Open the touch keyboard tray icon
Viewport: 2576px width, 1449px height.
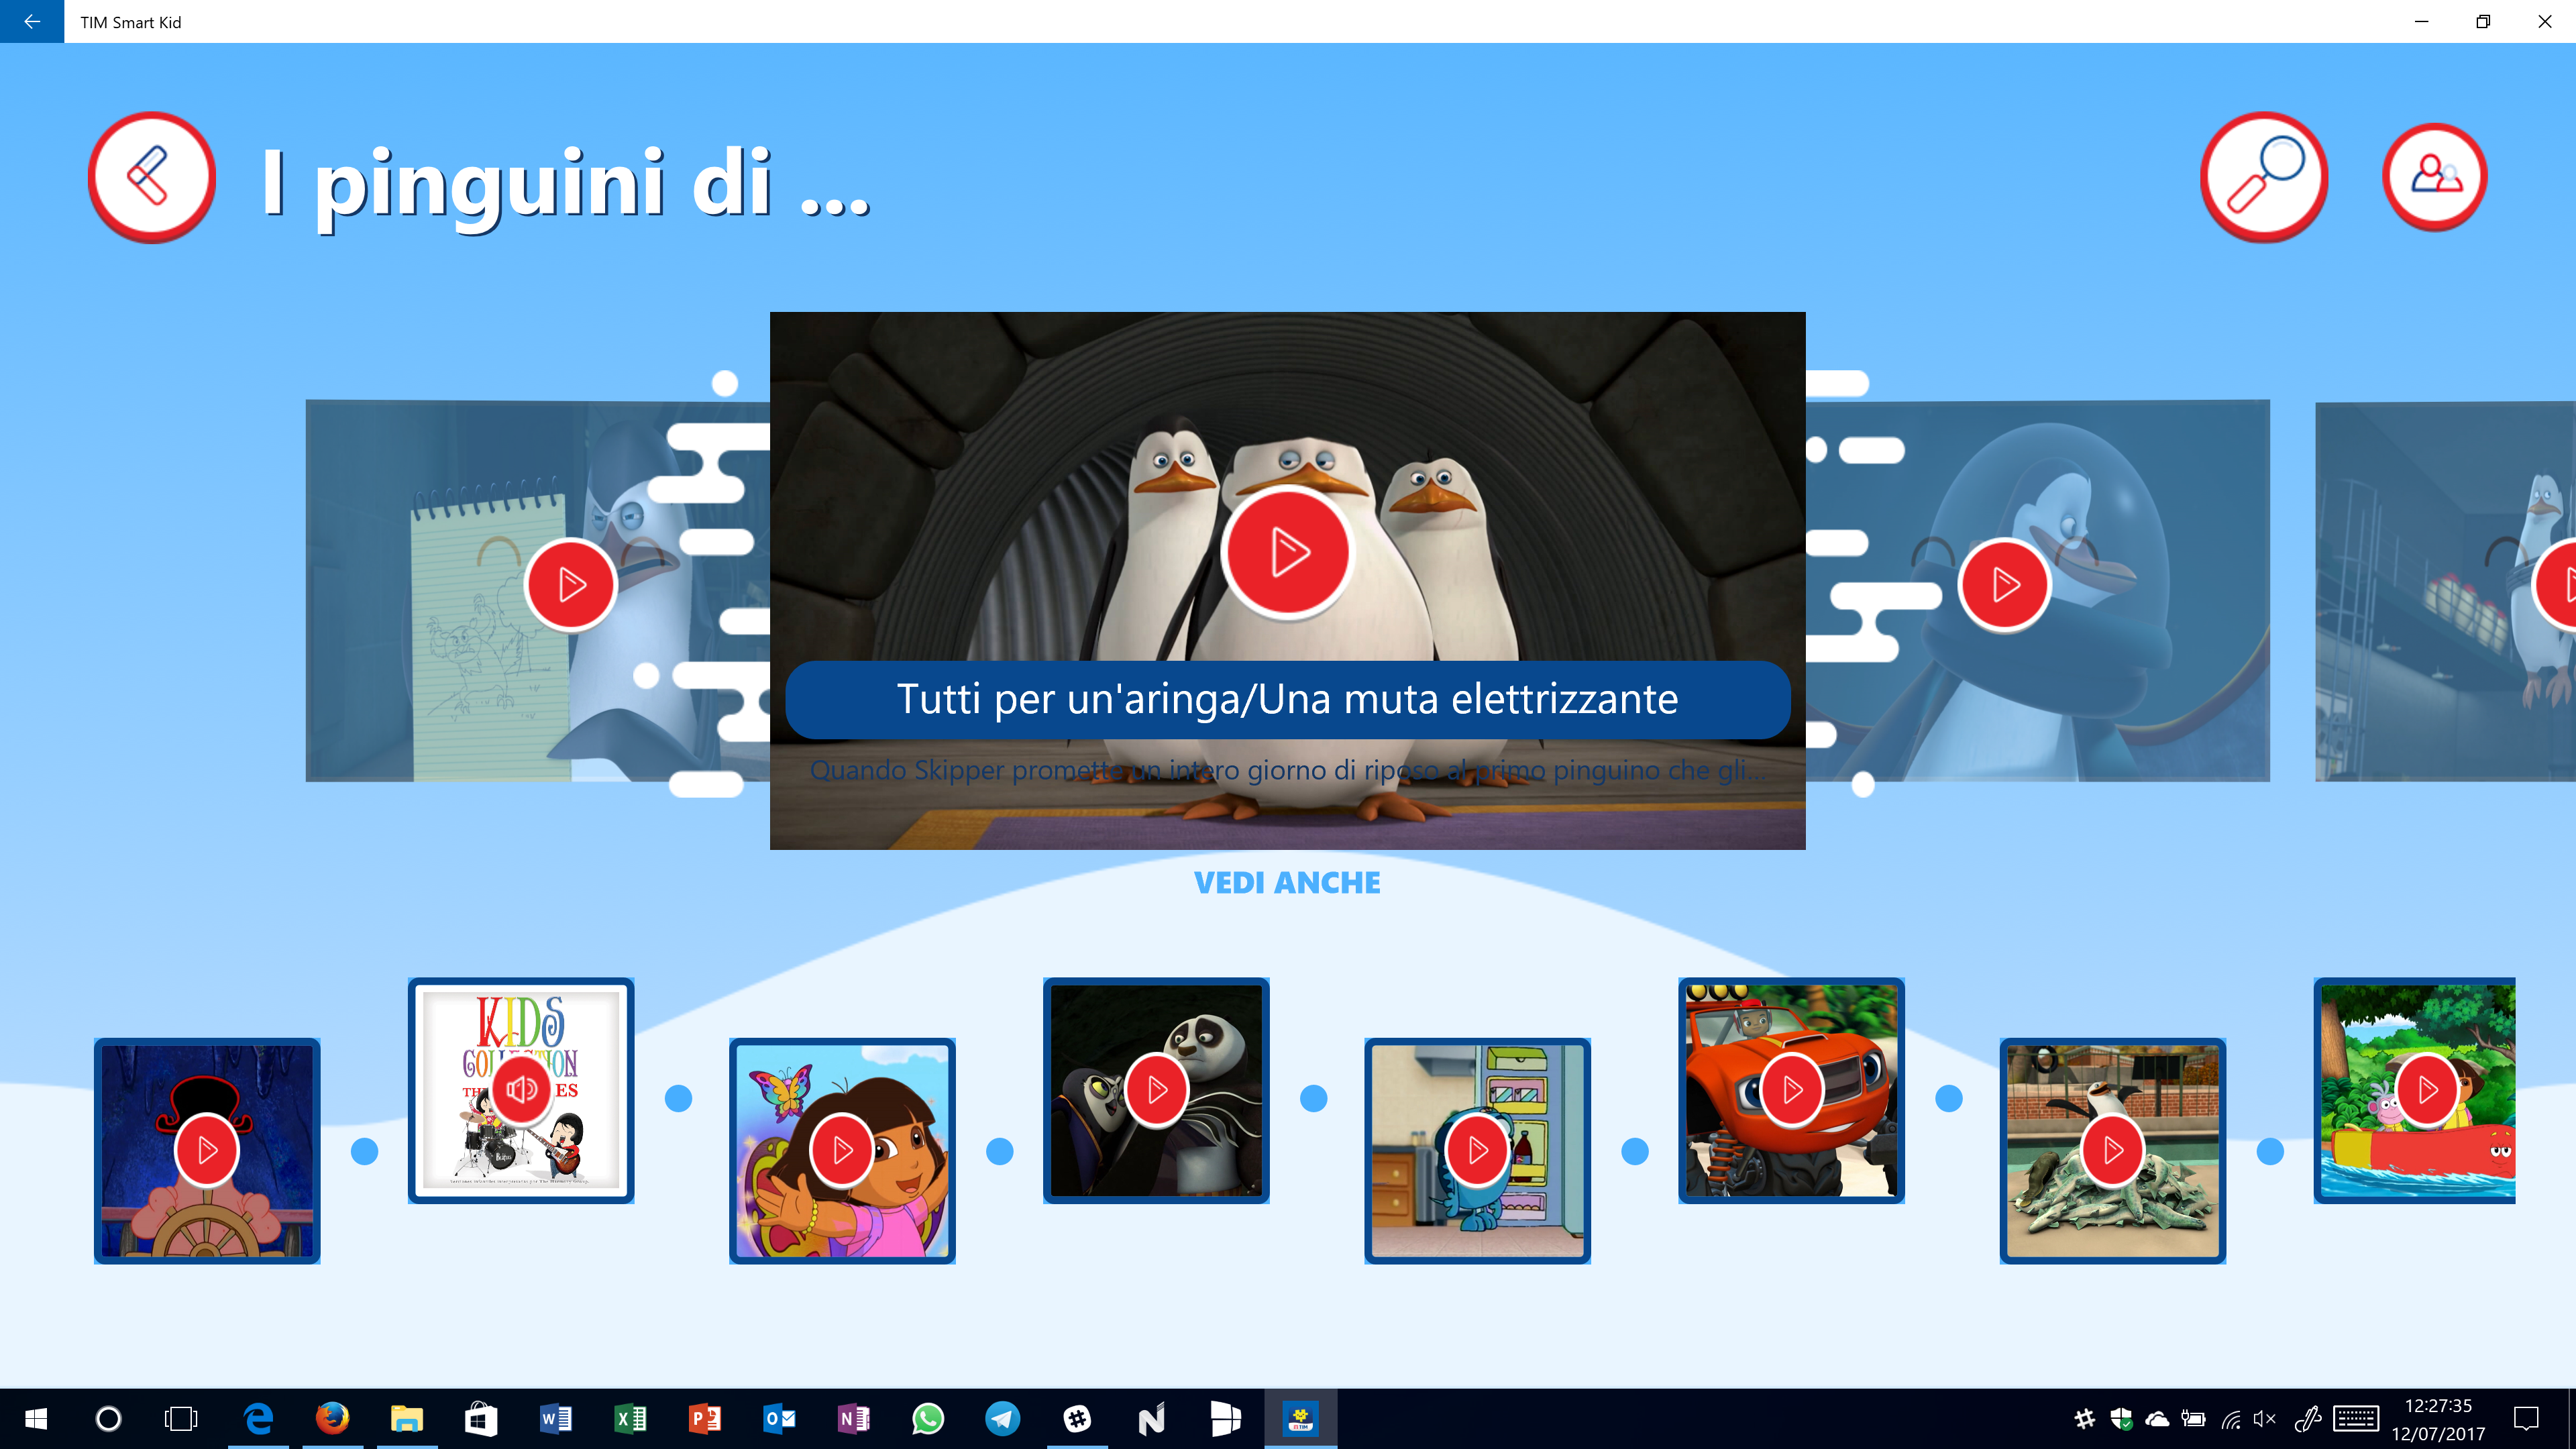(2356, 1418)
